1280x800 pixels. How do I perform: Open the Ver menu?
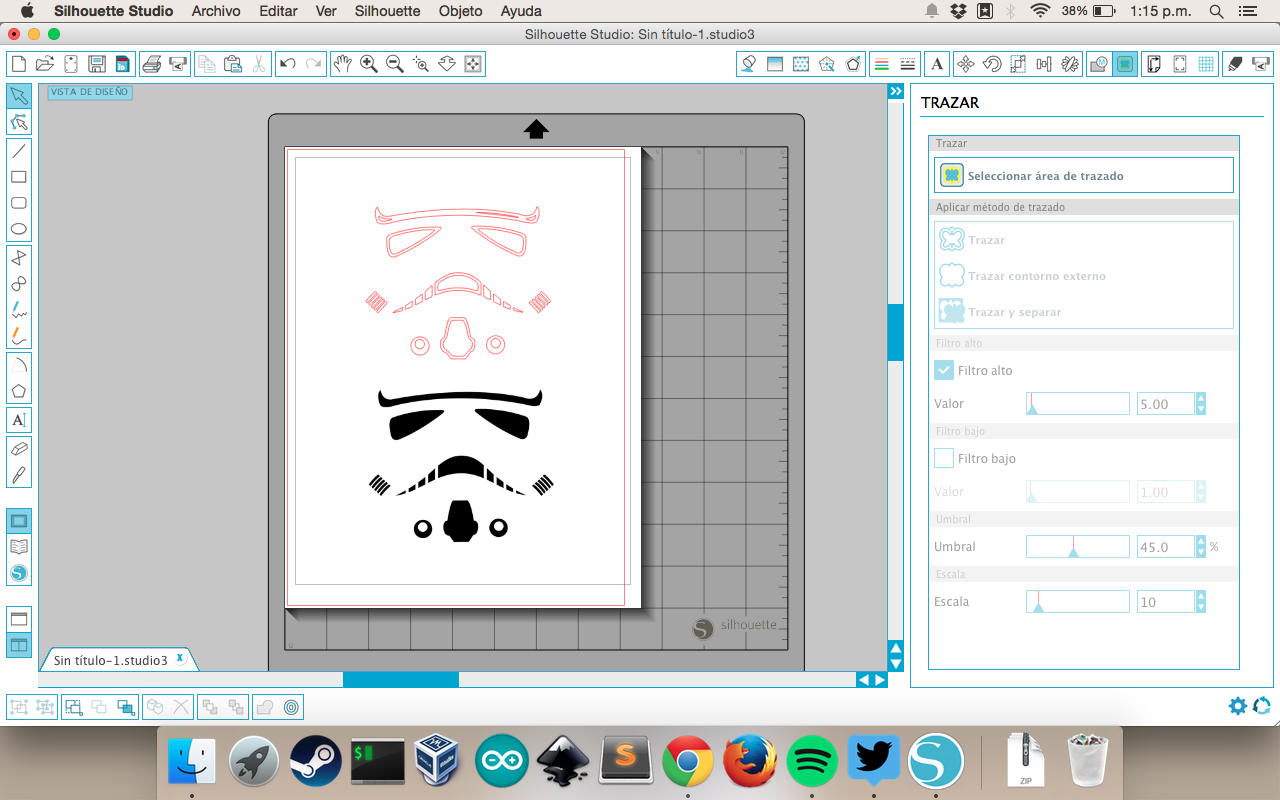[x=326, y=11]
